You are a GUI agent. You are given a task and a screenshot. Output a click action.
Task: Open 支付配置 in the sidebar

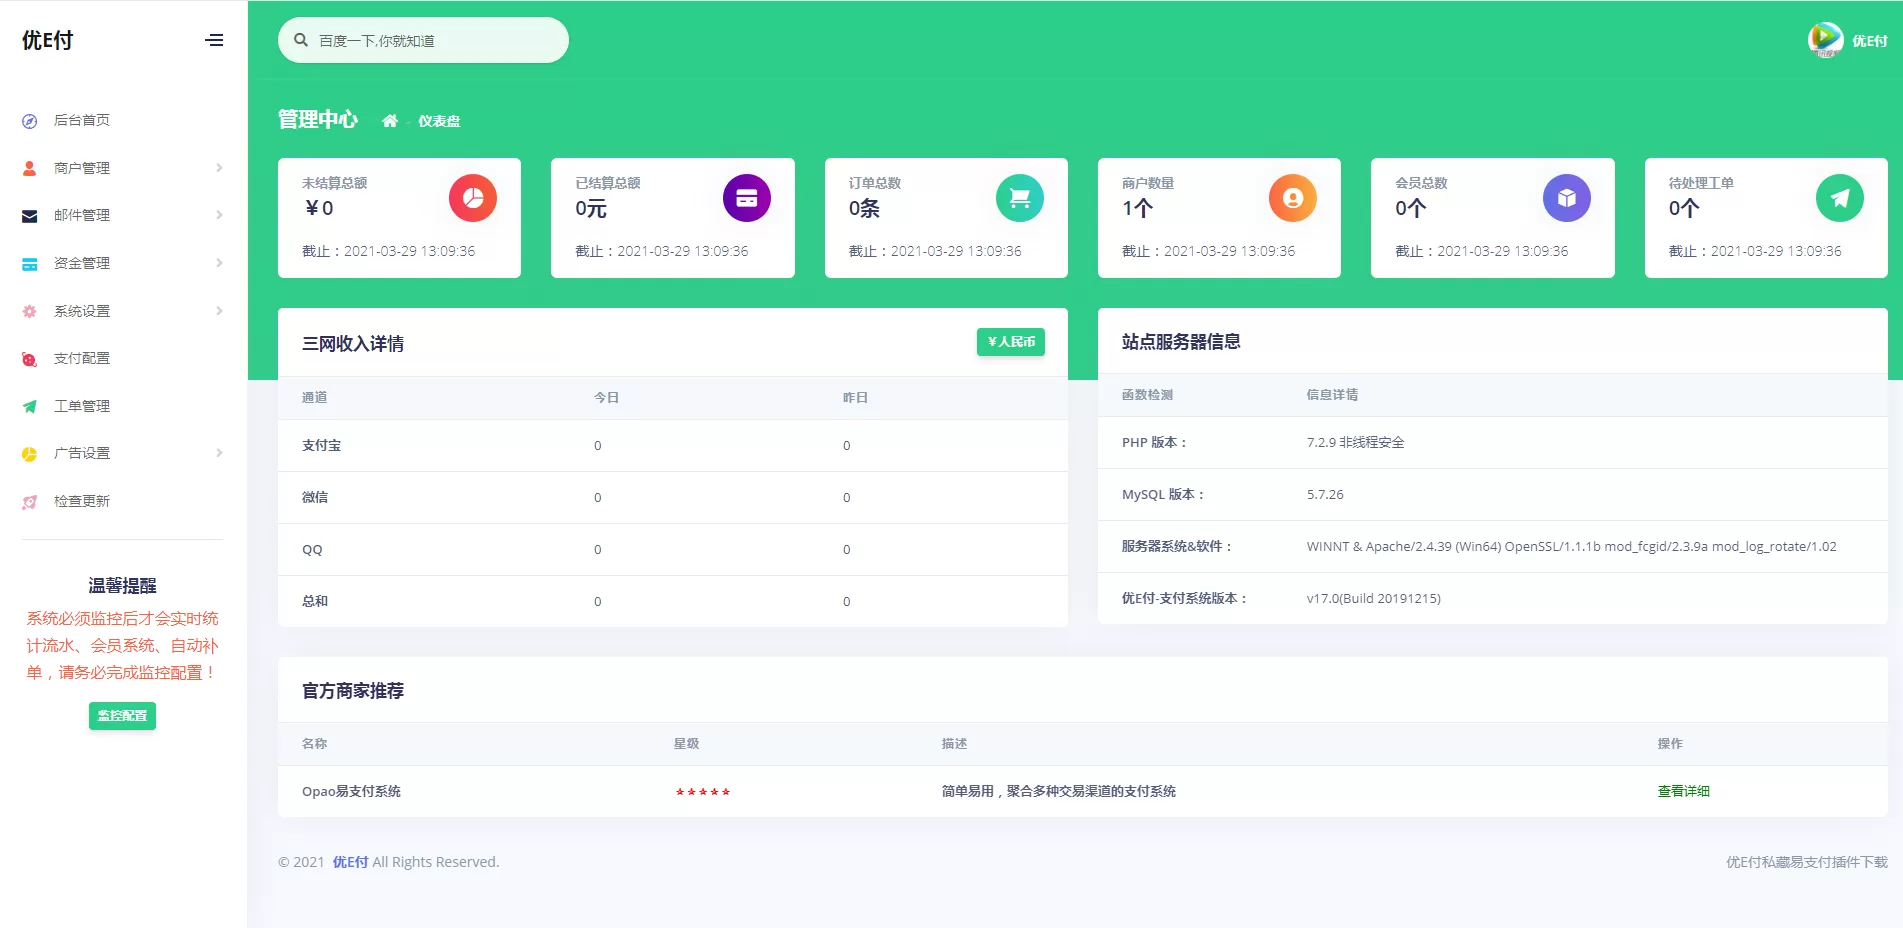tap(82, 358)
